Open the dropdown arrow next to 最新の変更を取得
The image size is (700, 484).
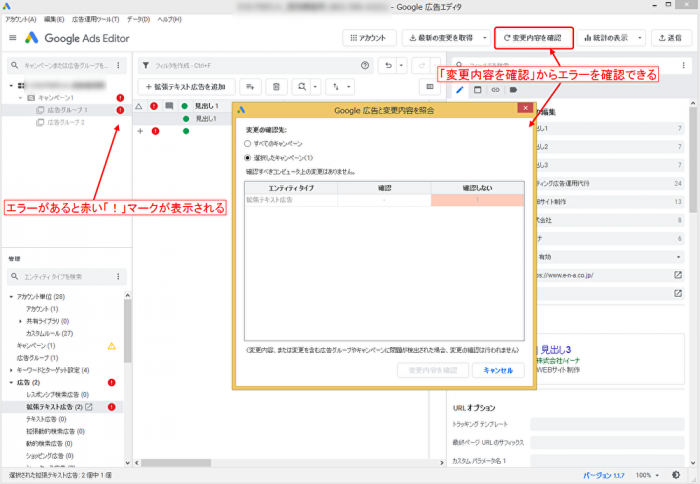click(485, 38)
